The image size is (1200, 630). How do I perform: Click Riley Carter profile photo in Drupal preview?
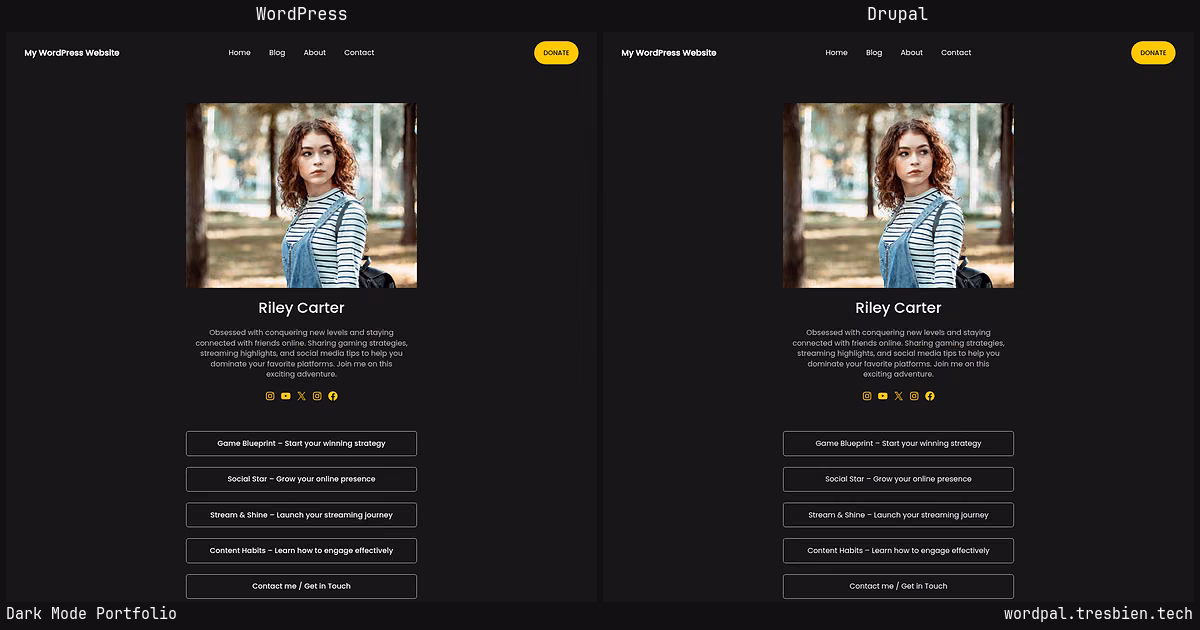pyautogui.click(x=898, y=196)
